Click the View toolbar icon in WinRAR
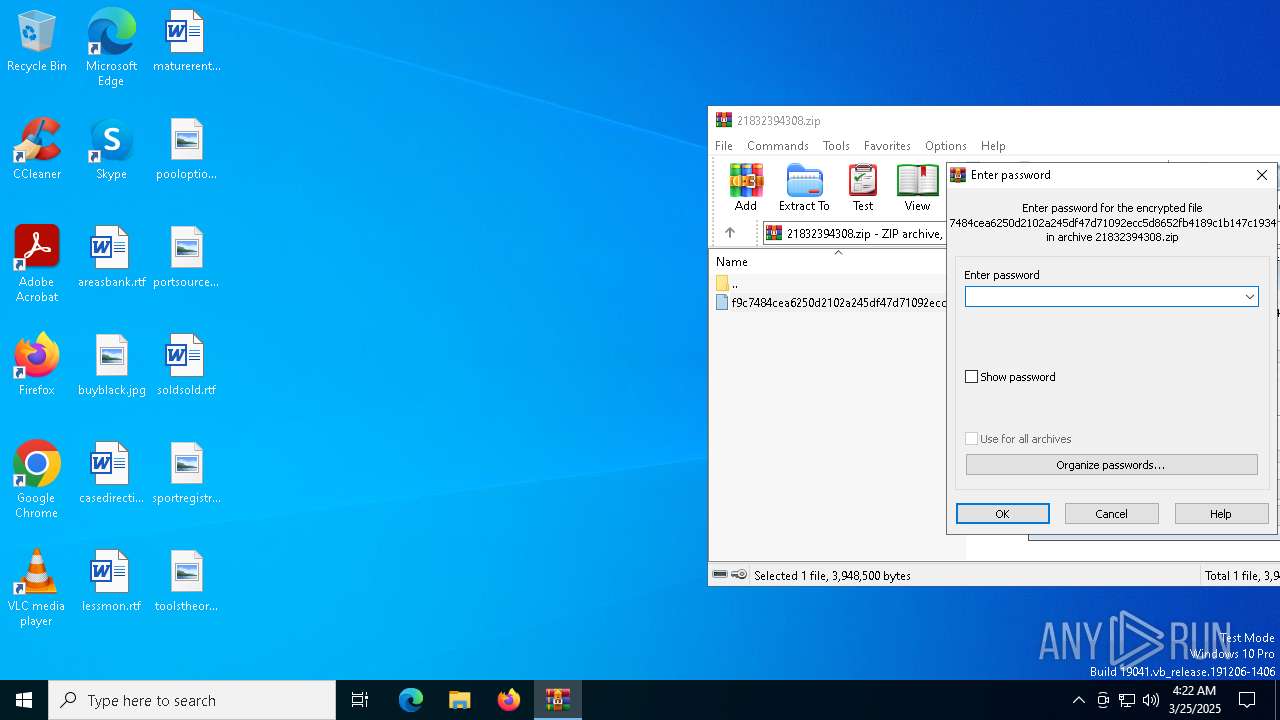This screenshot has height=720, width=1280. click(917, 188)
